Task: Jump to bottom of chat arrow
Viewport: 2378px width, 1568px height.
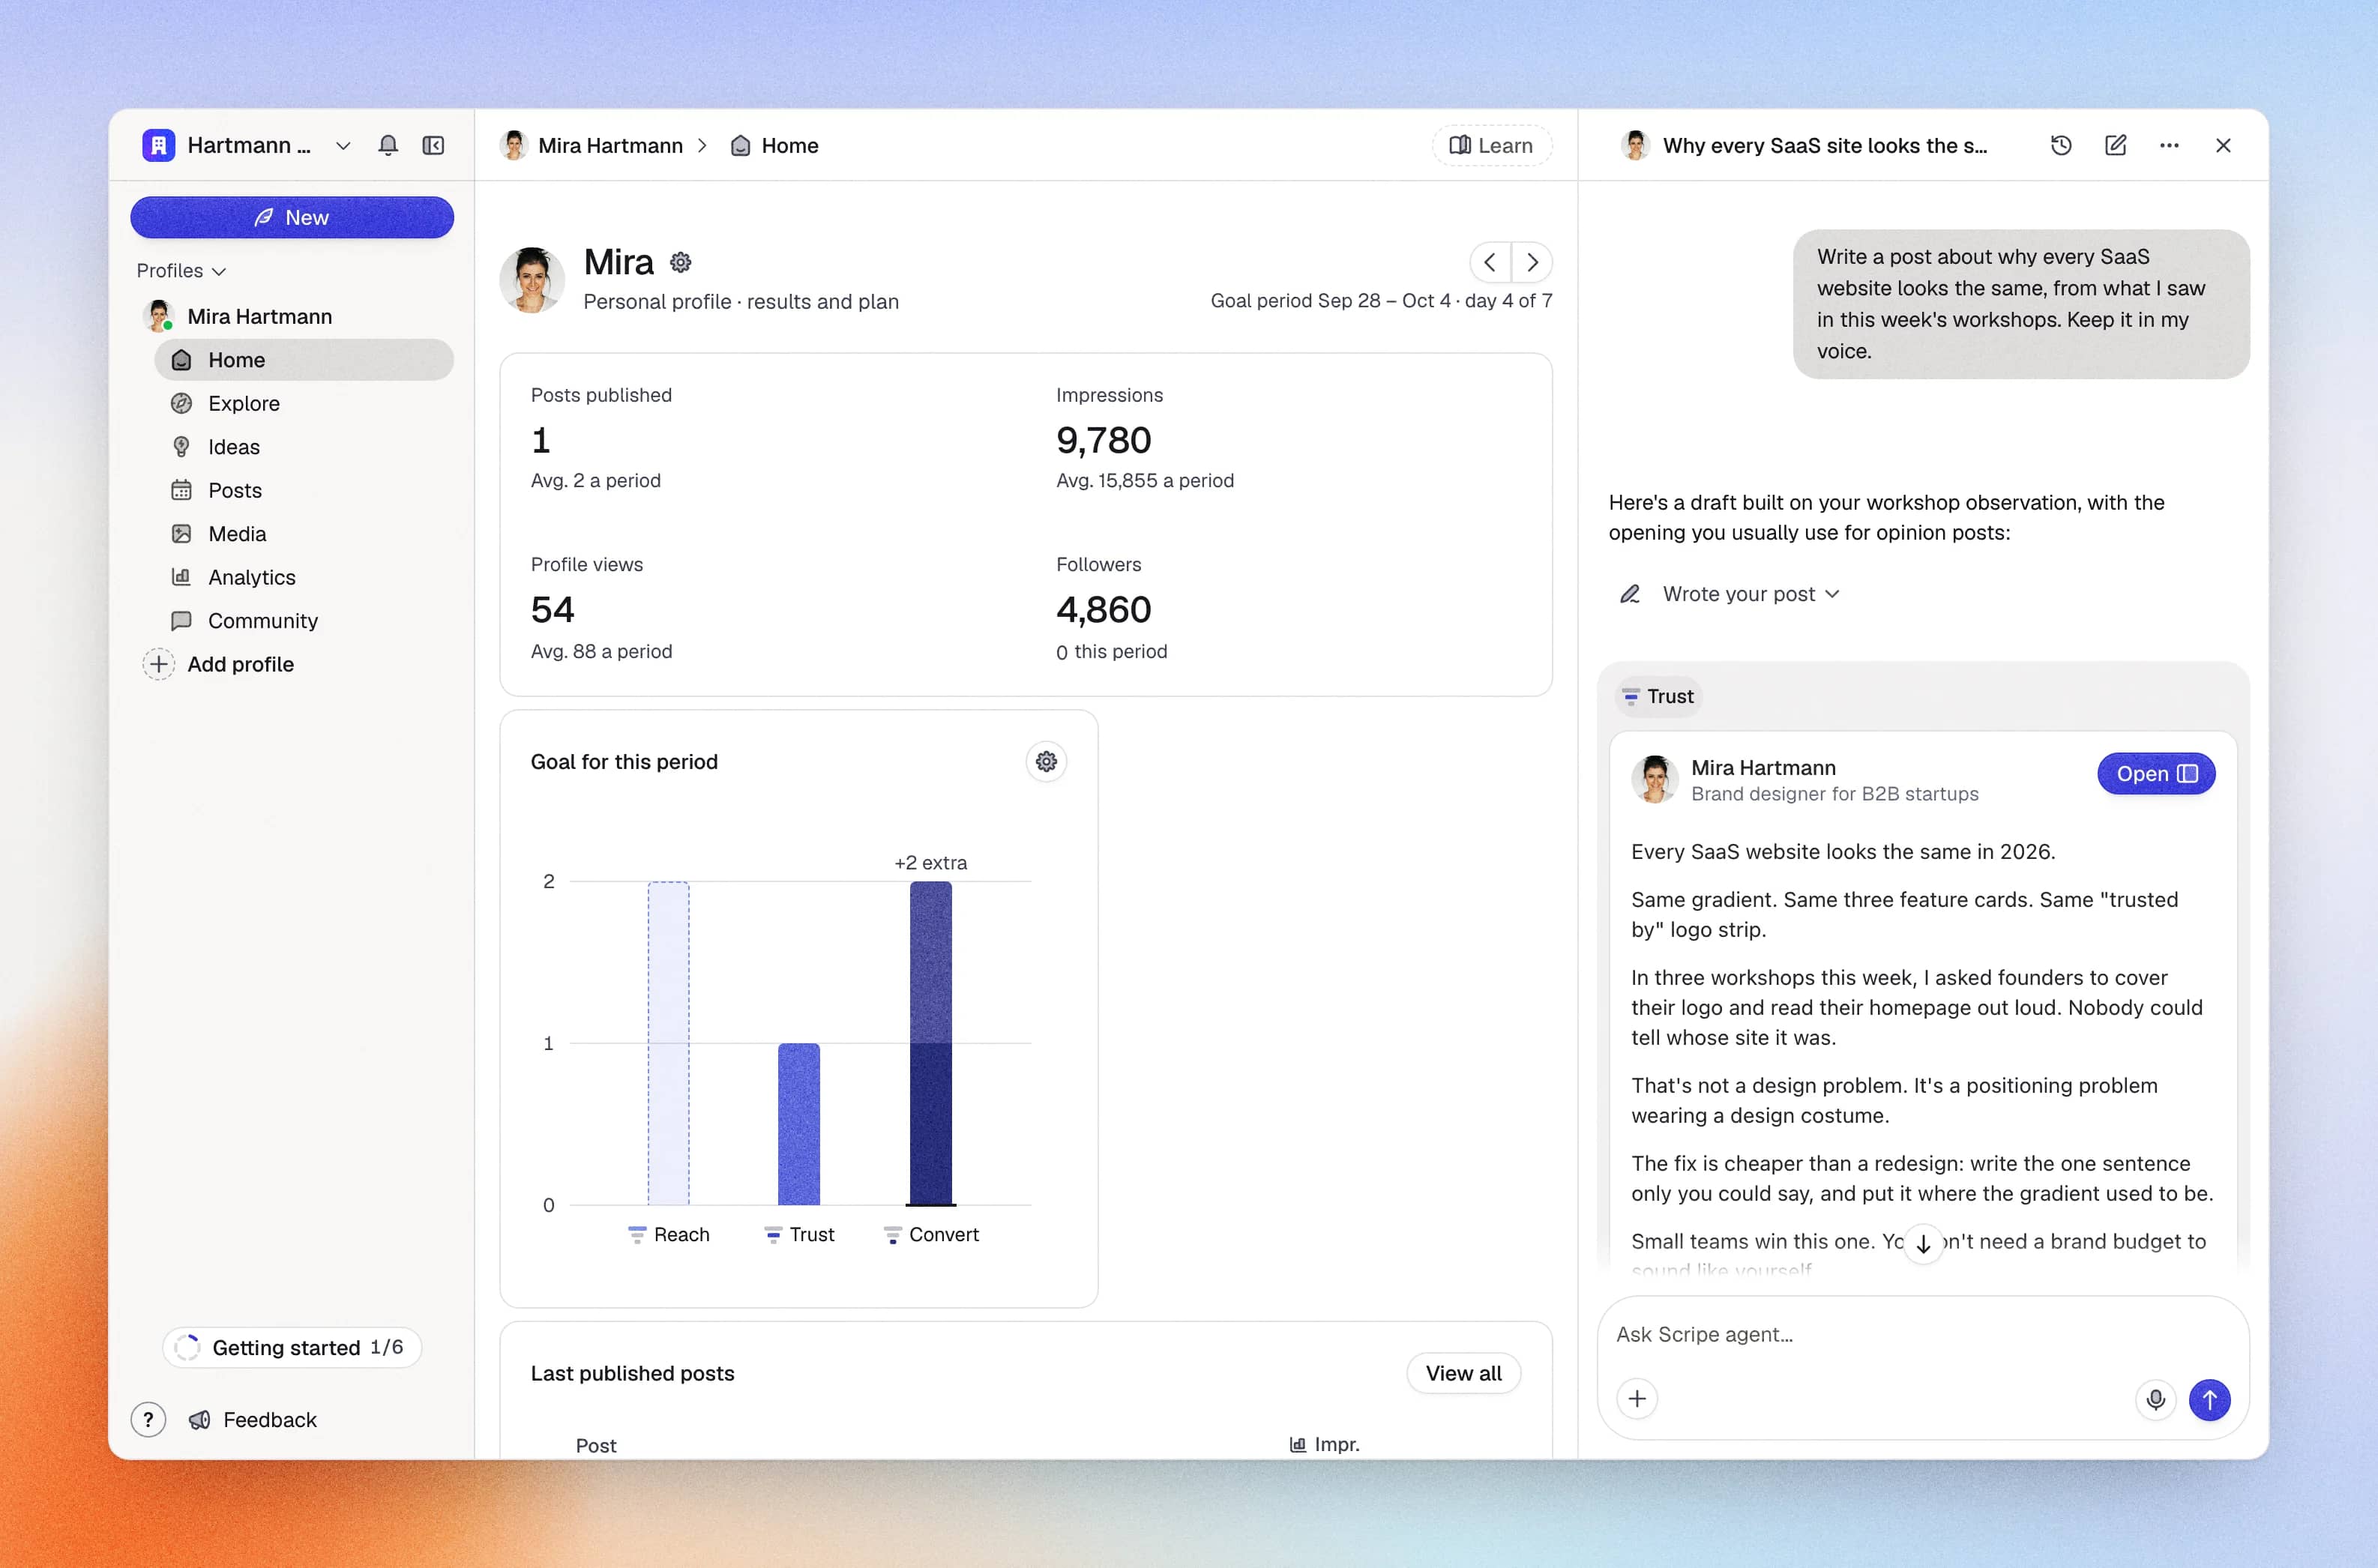Action: click(1923, 1244)
